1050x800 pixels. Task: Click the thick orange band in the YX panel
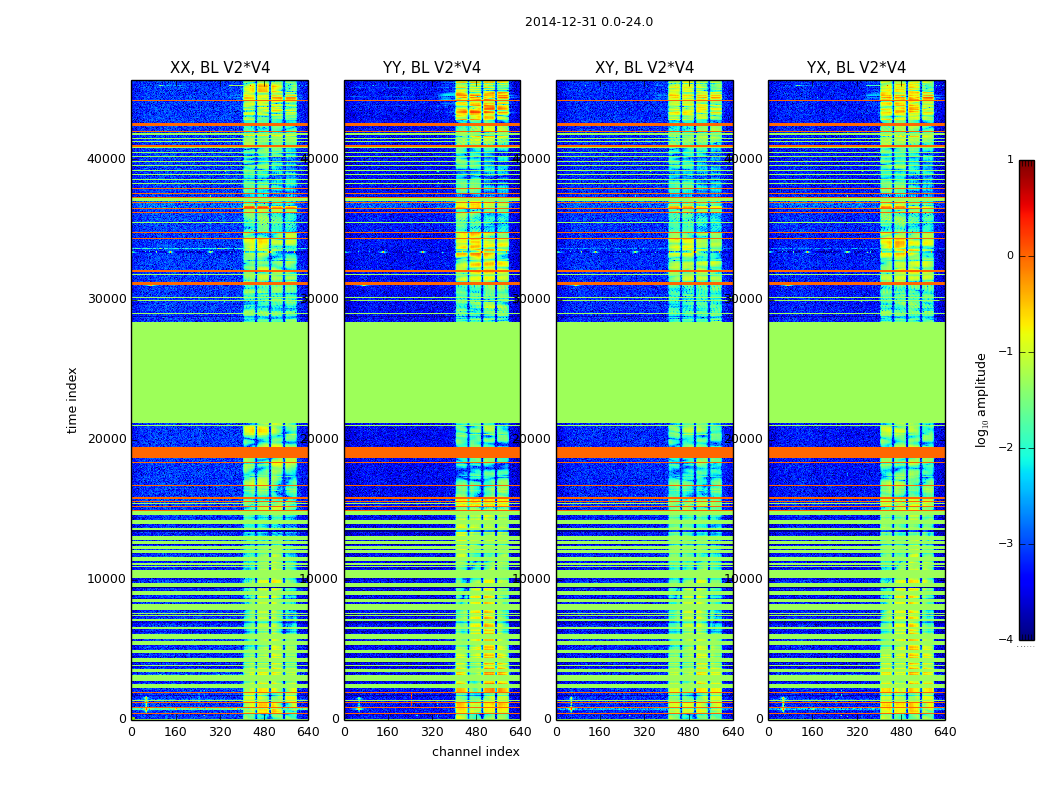click(x=856, y=453)
